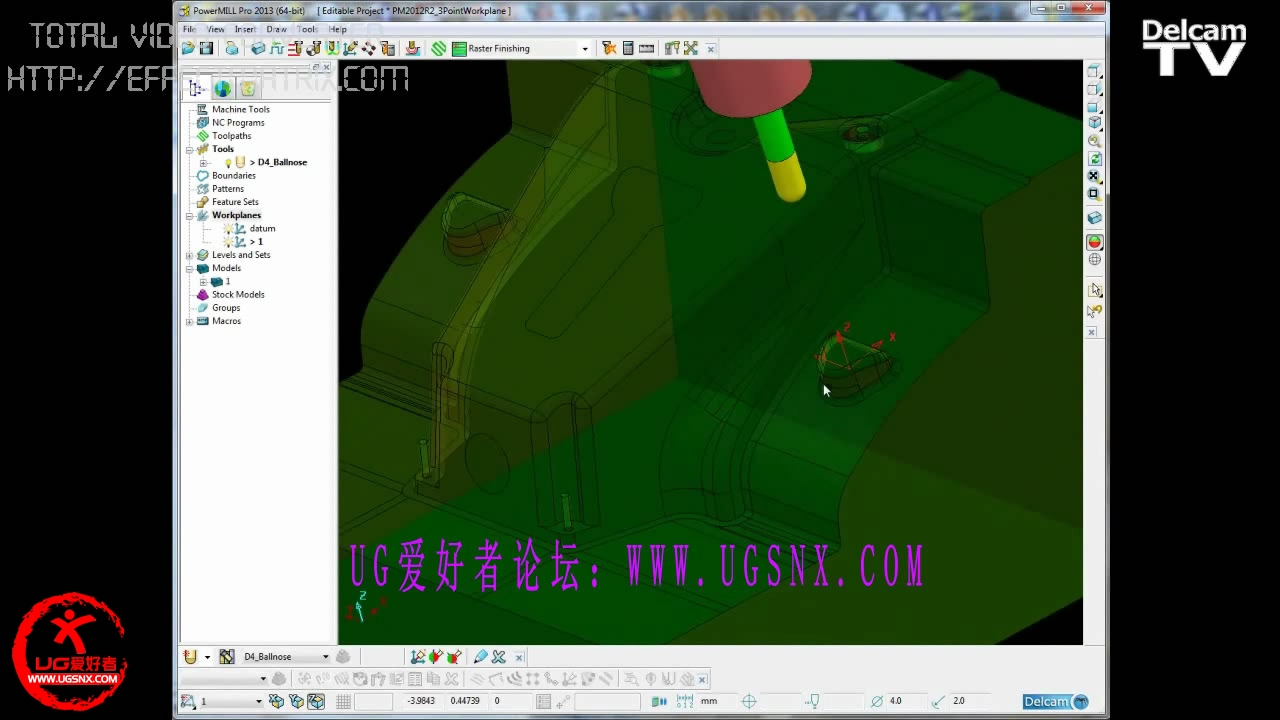Click the Calculator icon

click(628, 48)
